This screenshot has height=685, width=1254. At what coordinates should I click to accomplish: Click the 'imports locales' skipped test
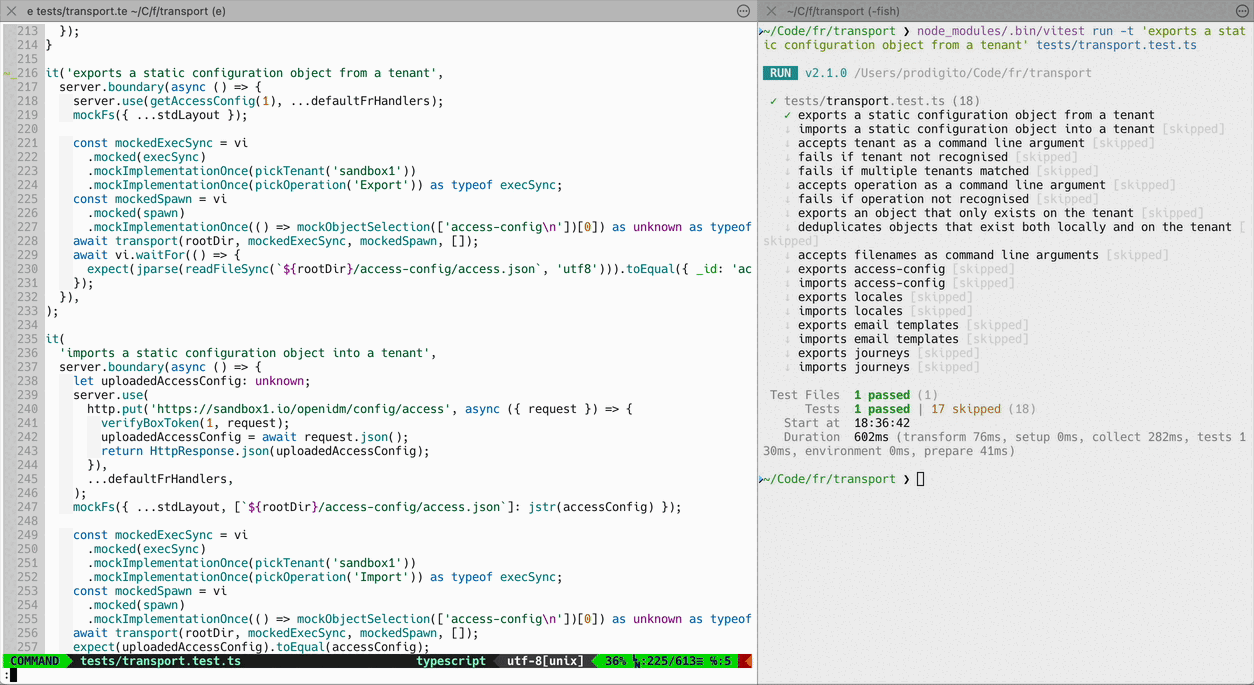[x=850, y=311]
